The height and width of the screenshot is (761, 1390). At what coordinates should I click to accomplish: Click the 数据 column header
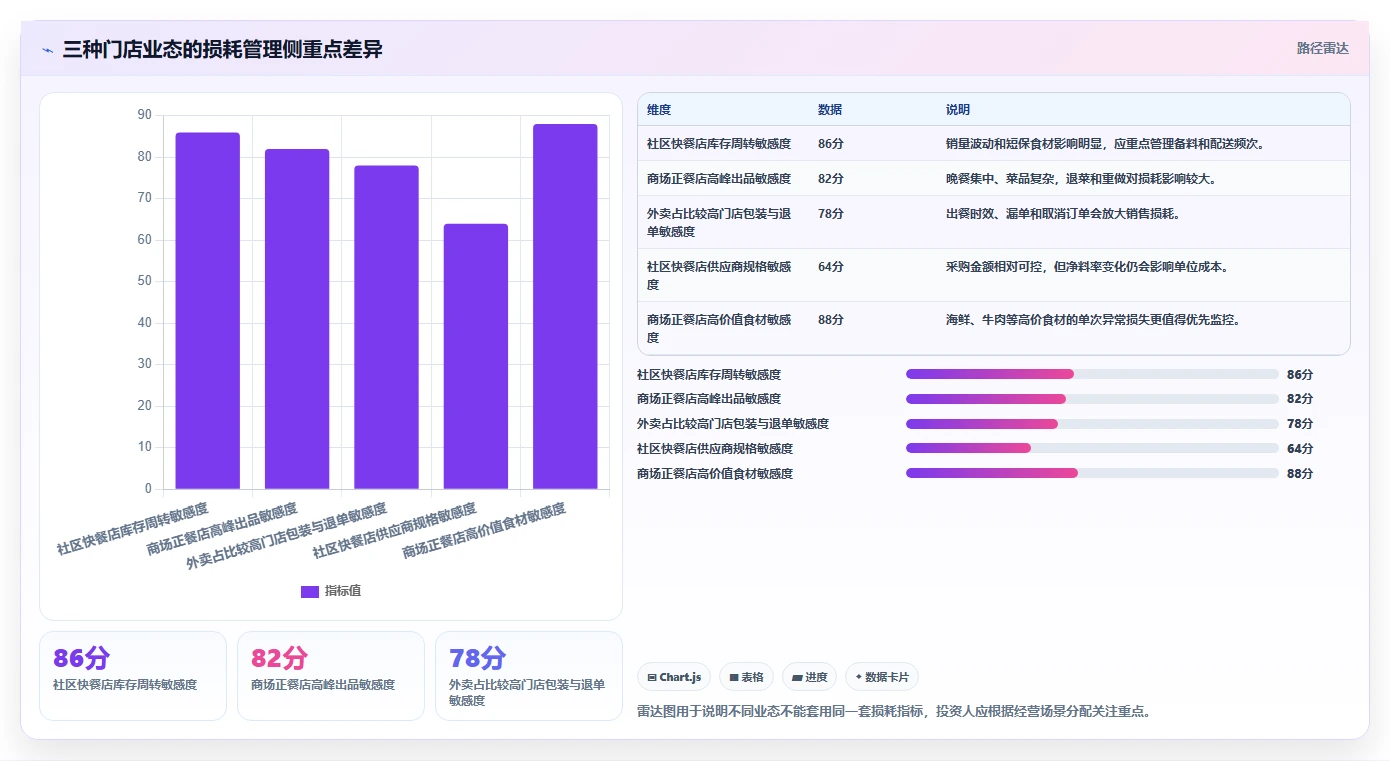coord(830,109)
